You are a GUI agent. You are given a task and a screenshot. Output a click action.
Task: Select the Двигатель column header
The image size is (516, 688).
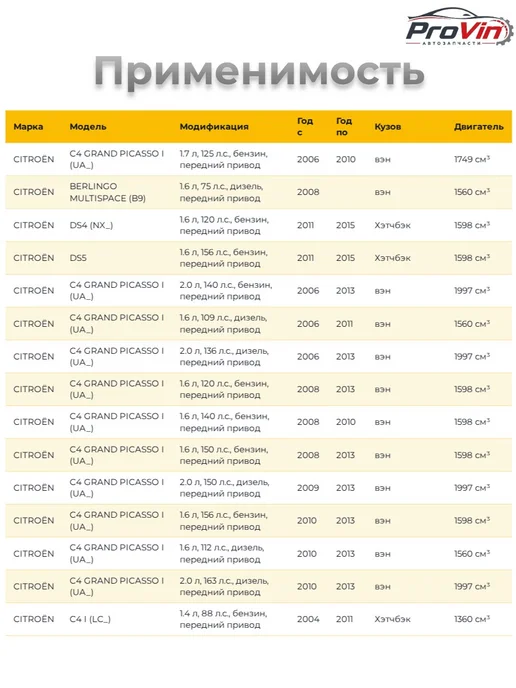(x=479, y=127)
